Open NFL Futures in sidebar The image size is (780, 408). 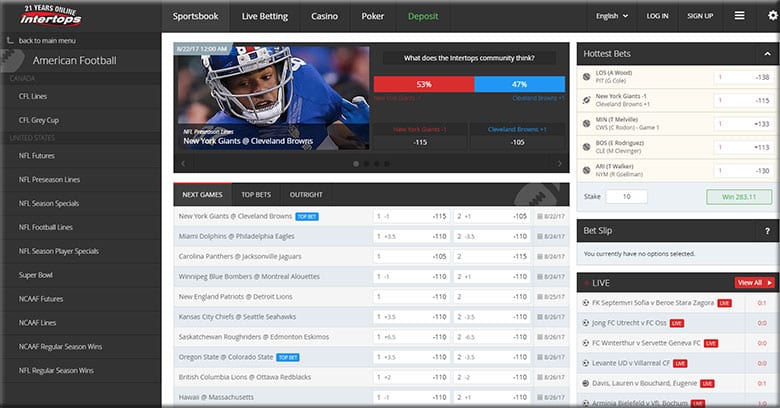(x=82, y=156)
